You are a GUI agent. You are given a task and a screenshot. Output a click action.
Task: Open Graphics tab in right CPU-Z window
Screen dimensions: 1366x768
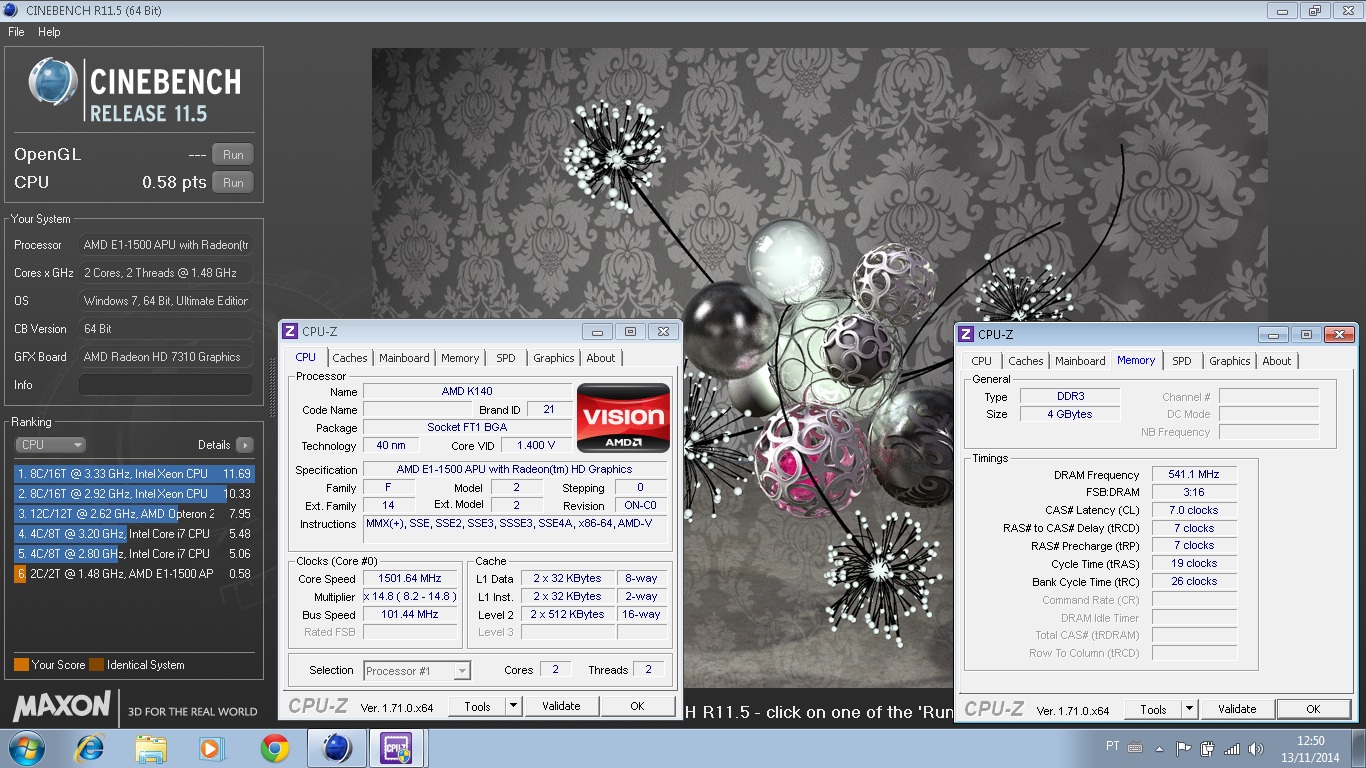tap(1230, 361)
